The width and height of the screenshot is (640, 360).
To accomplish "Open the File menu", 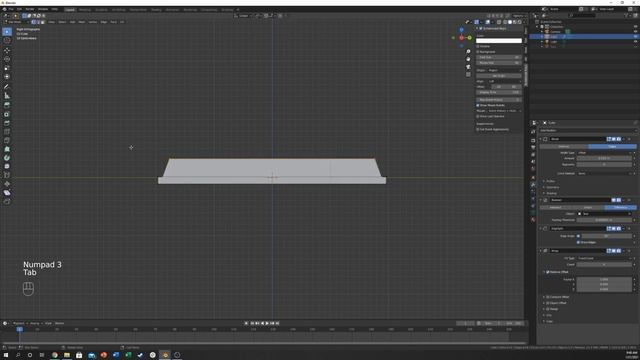I will 11,9.
